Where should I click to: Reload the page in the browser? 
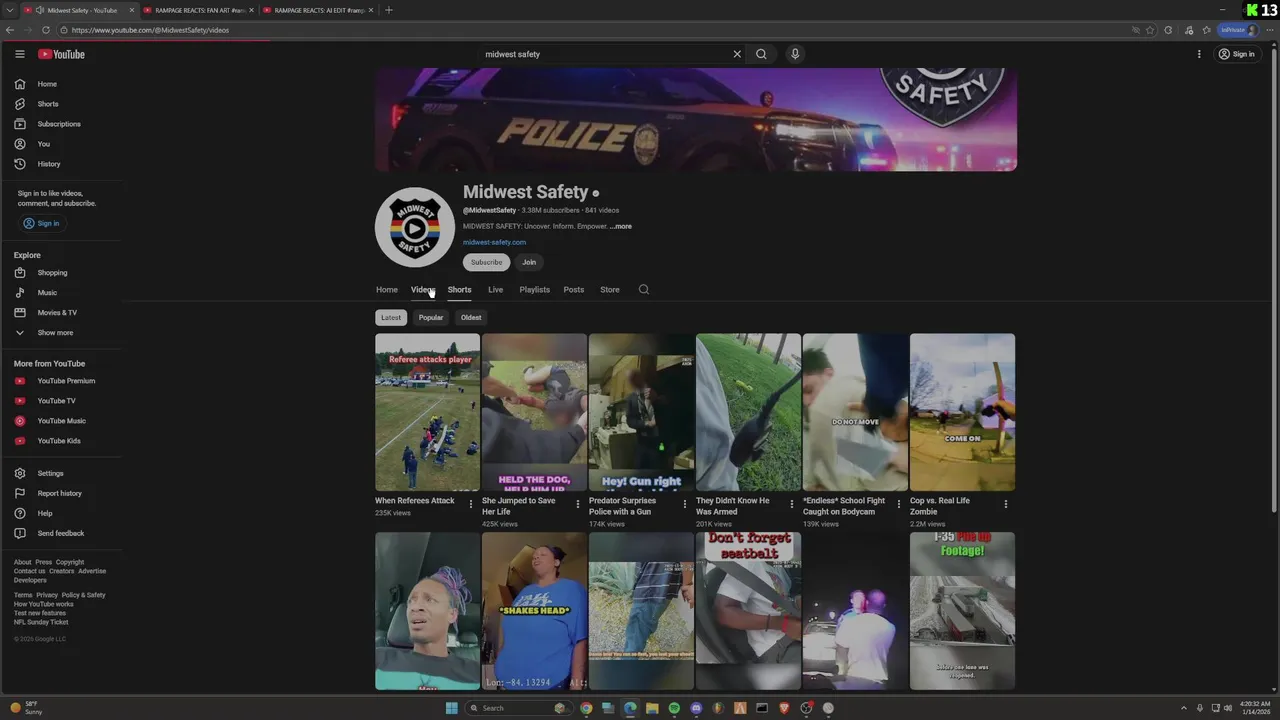[45, 30]
